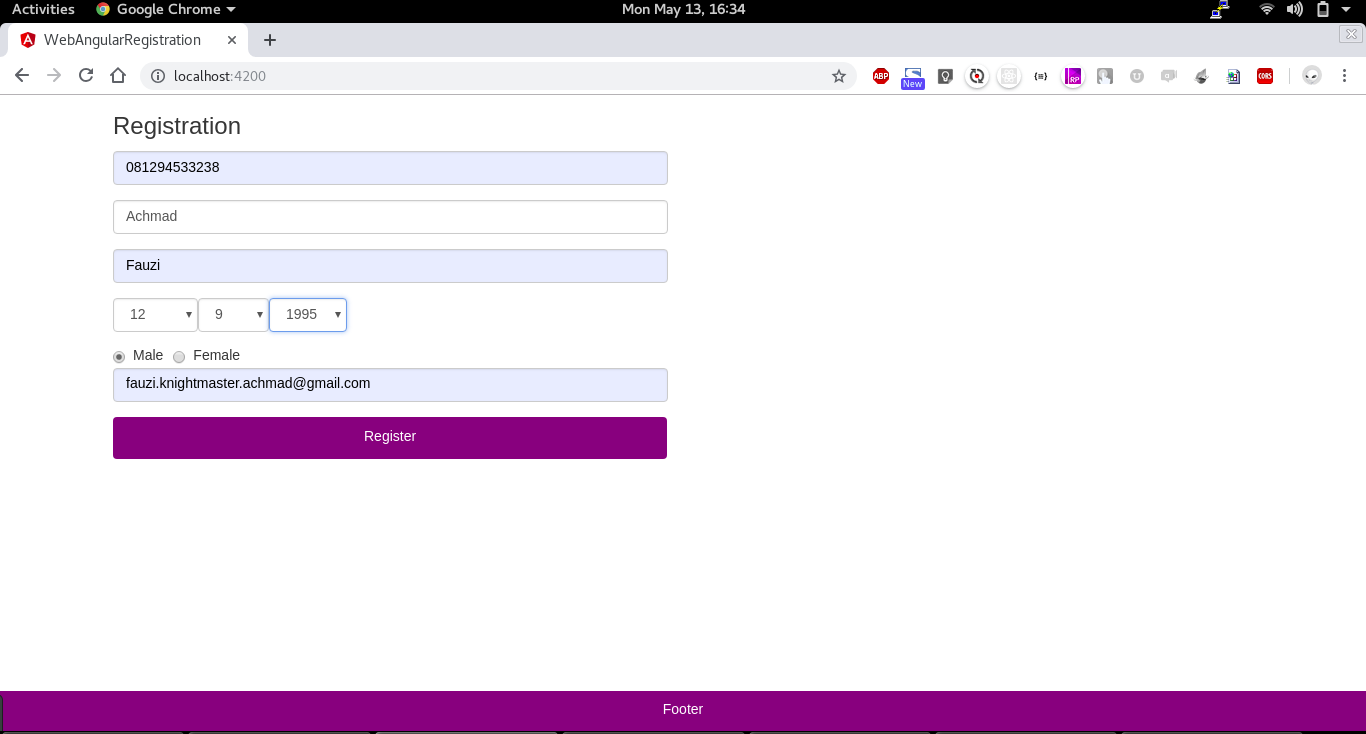
Task: Open the Google Chrome application menu
Action: pos(166,9)
